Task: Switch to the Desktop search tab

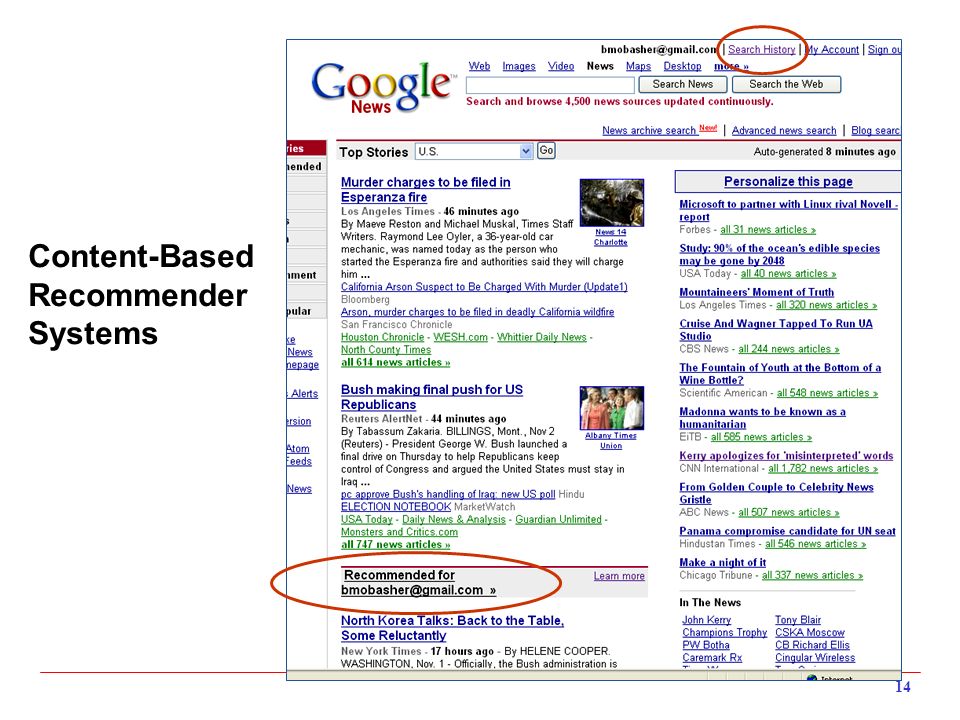Action: coord(682,66)
